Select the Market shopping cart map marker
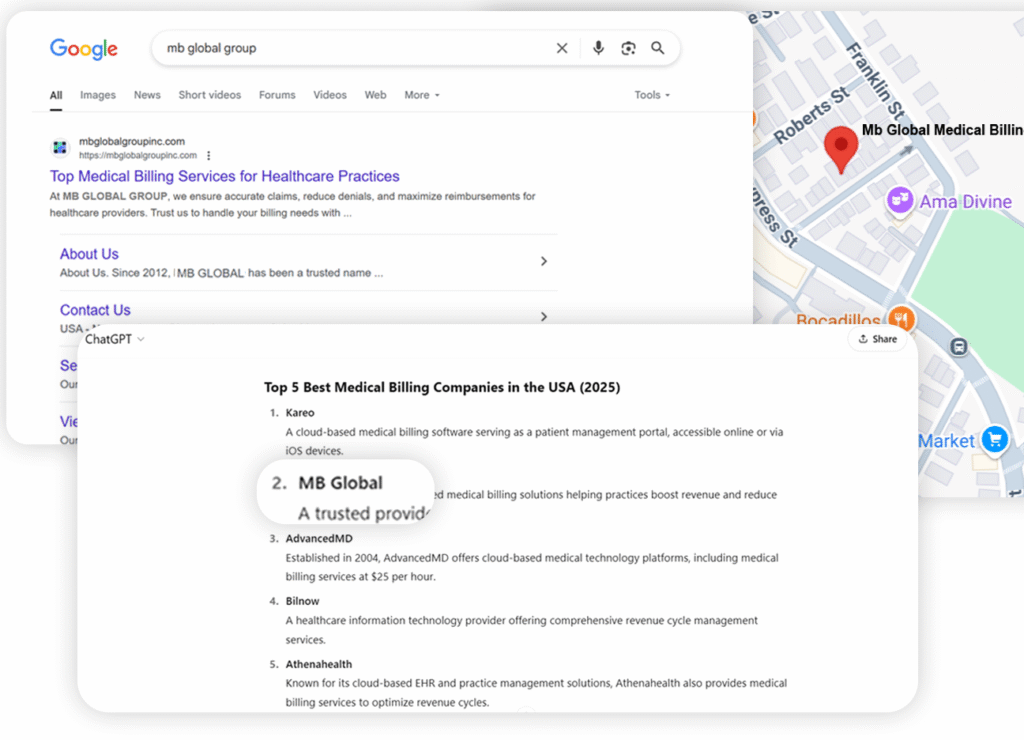 (995, 439)
